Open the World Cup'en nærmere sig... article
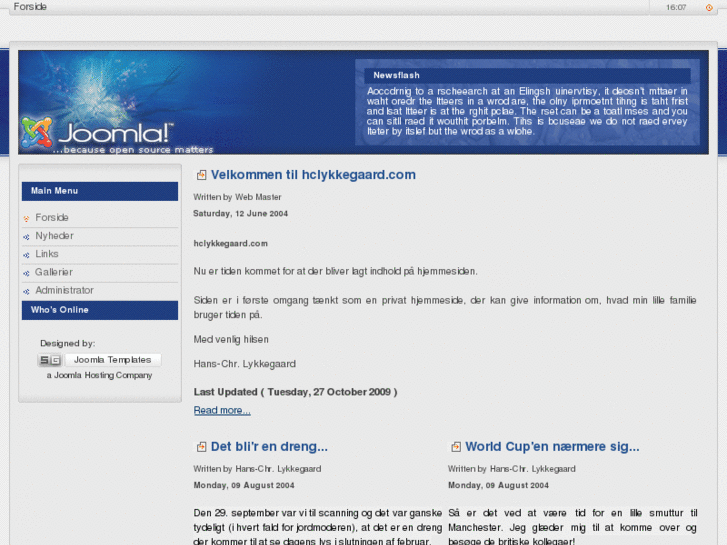Viewport: 727px width, 545px height. pos(552,447)
